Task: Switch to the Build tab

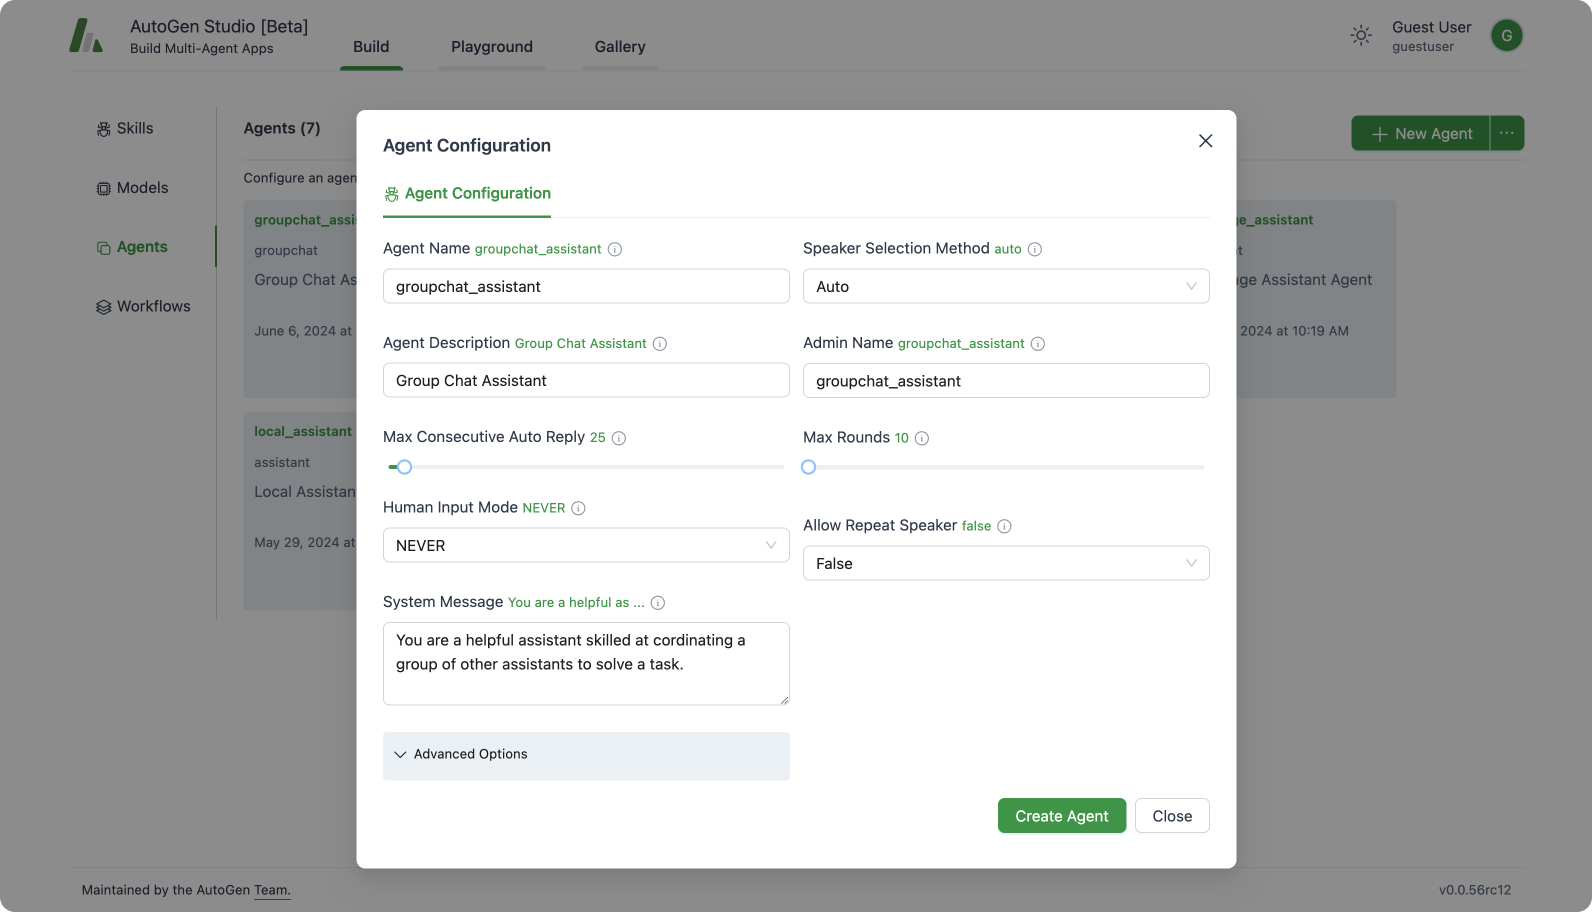Action: (371, 47)
